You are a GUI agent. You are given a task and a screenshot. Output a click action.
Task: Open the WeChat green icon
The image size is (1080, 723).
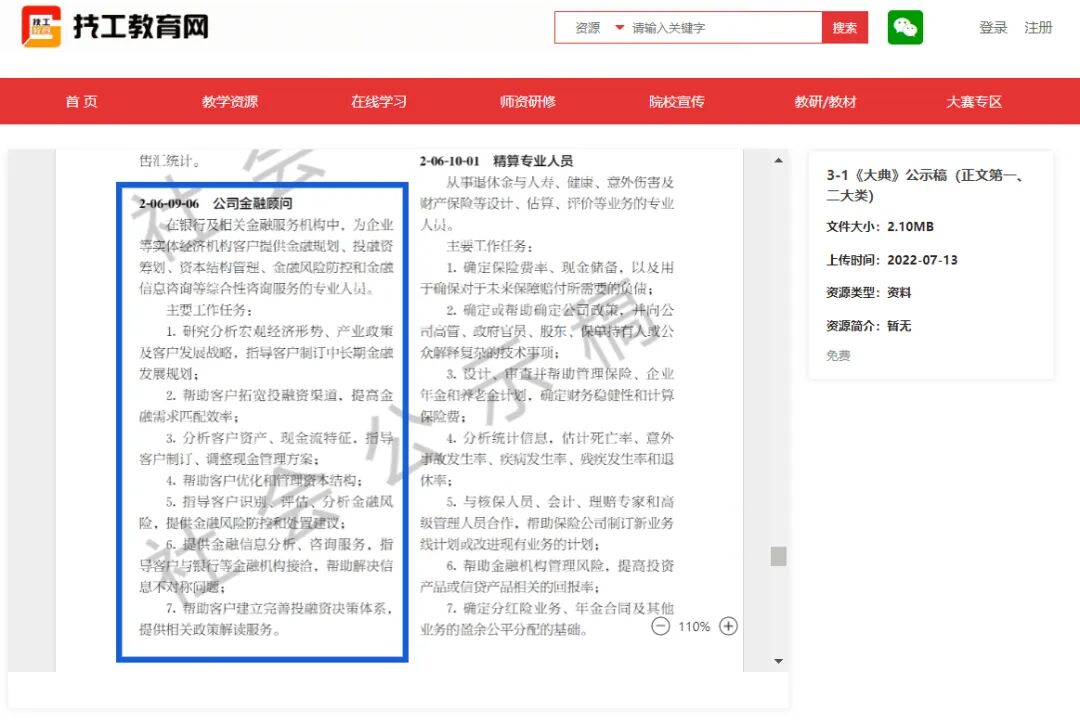904,28
